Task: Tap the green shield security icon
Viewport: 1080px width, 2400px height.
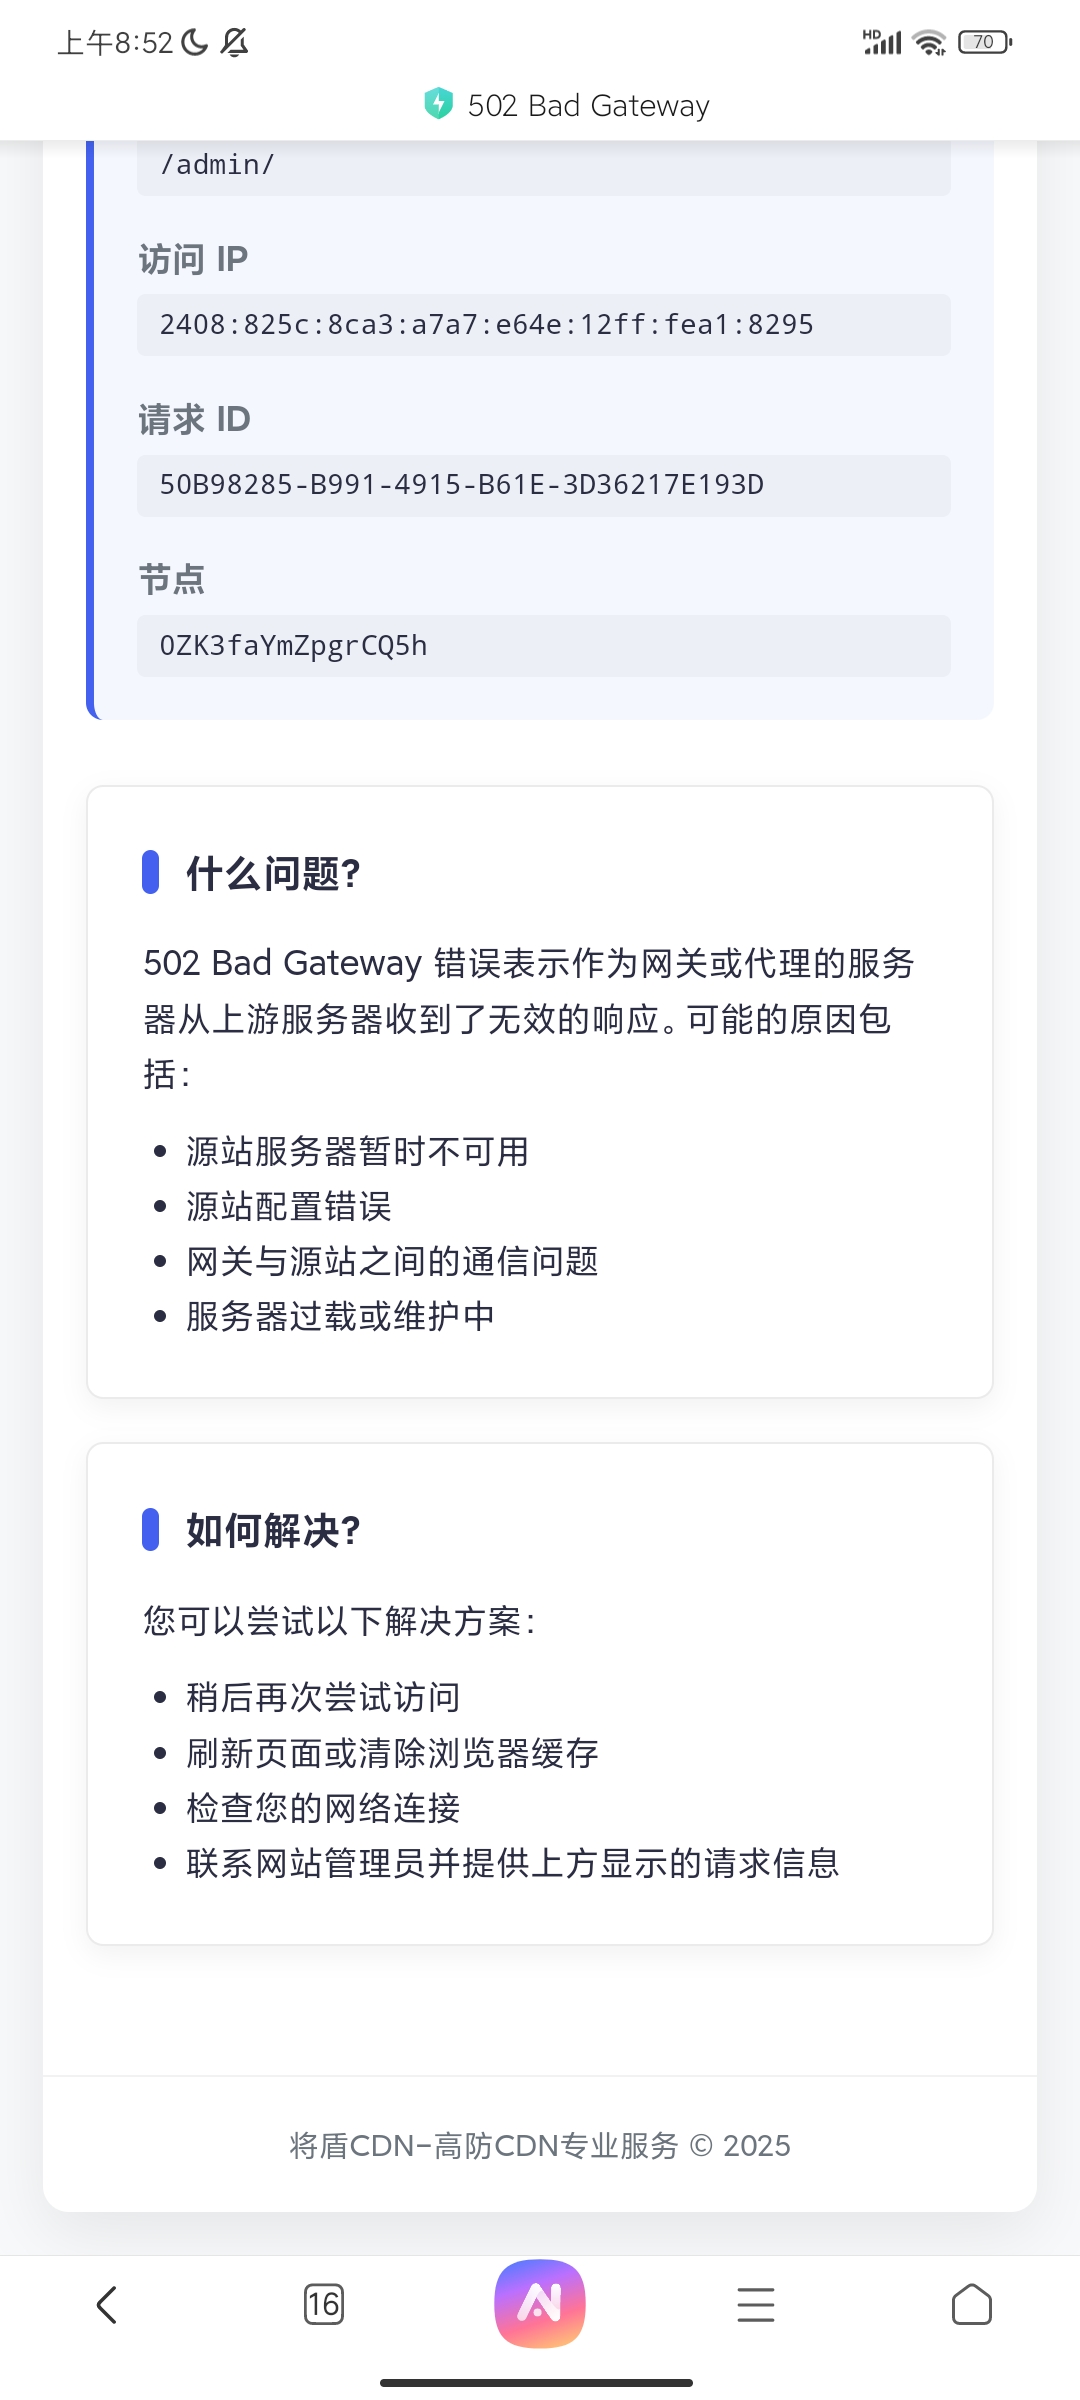Action: point(438,104)
